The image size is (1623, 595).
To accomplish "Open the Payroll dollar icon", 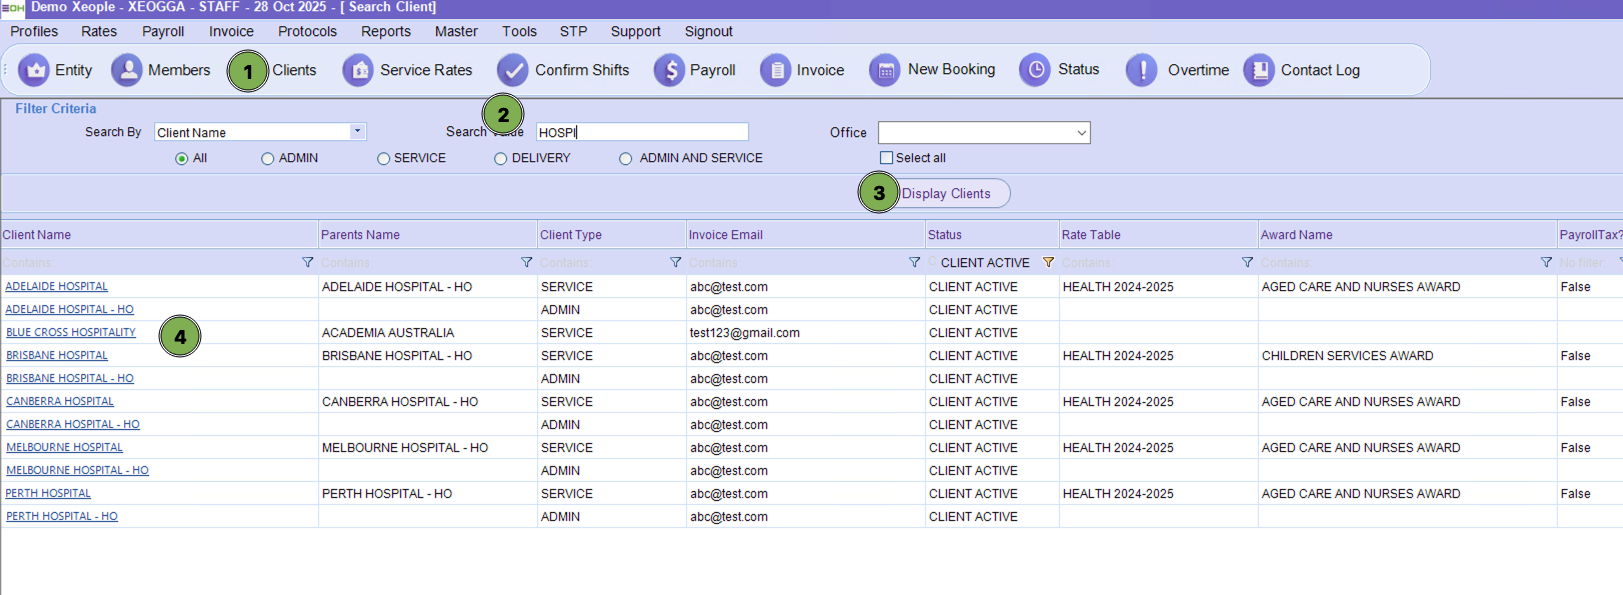I will point(669,70).
